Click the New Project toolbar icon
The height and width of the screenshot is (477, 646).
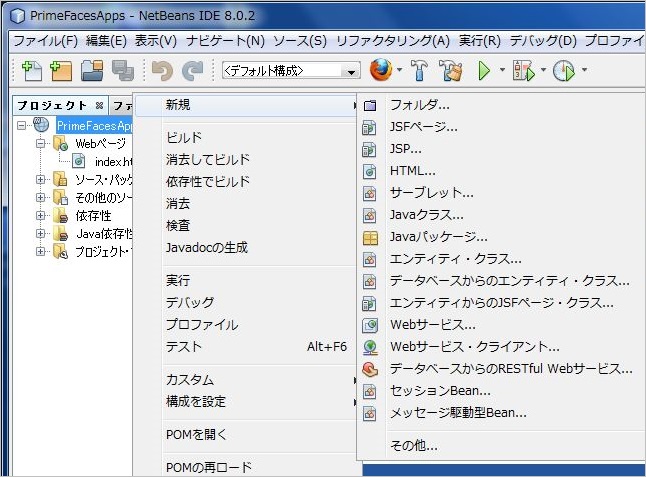[x=61, y=70]
